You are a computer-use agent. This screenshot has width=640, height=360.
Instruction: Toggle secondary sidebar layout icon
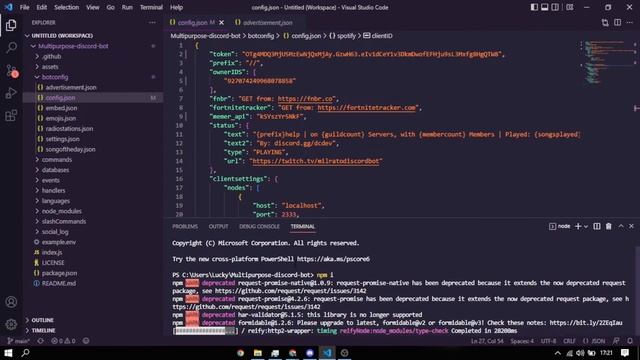click(555, 7)
